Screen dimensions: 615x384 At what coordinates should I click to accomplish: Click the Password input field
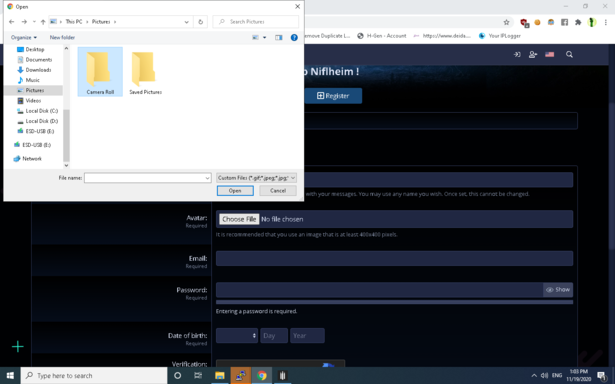tap(379, 290)
